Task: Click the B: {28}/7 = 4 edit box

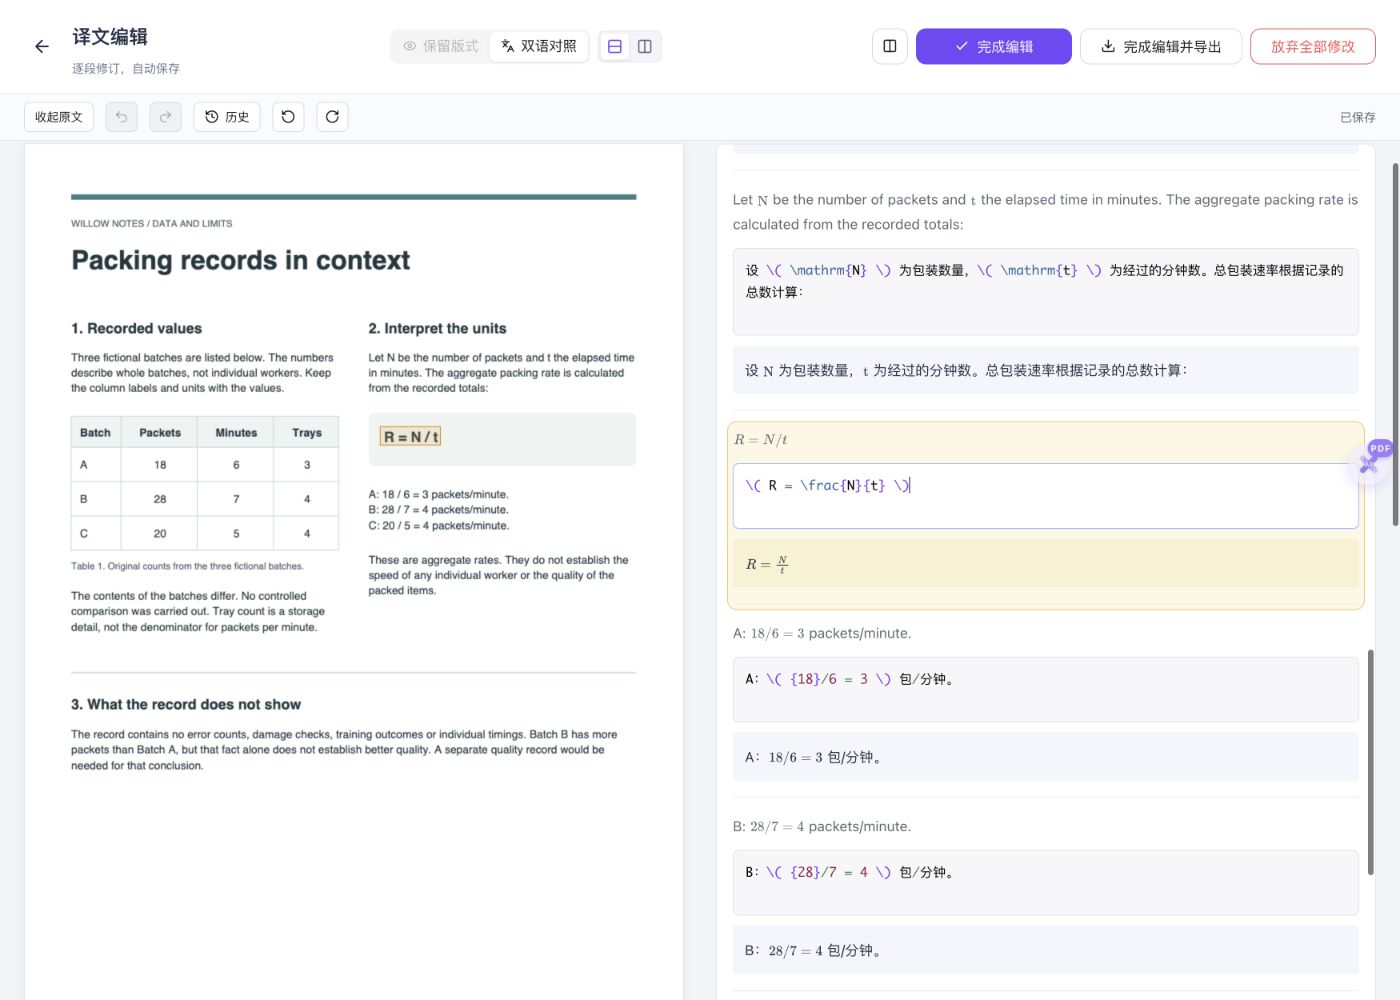Action: pos(1045,882)
